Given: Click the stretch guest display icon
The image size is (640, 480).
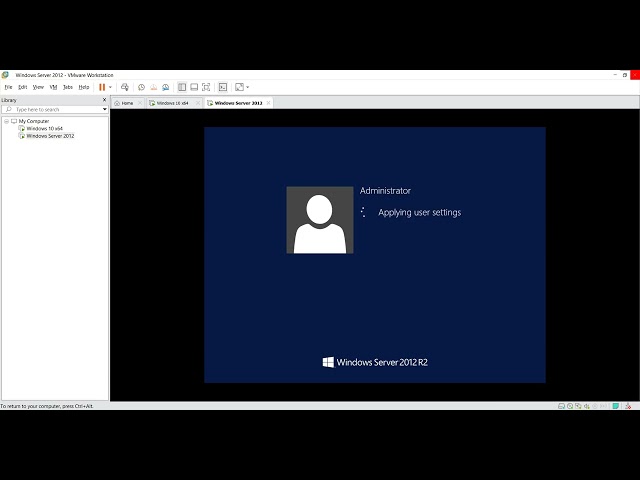Looking at the screenshot, I should tap(240, 87).
